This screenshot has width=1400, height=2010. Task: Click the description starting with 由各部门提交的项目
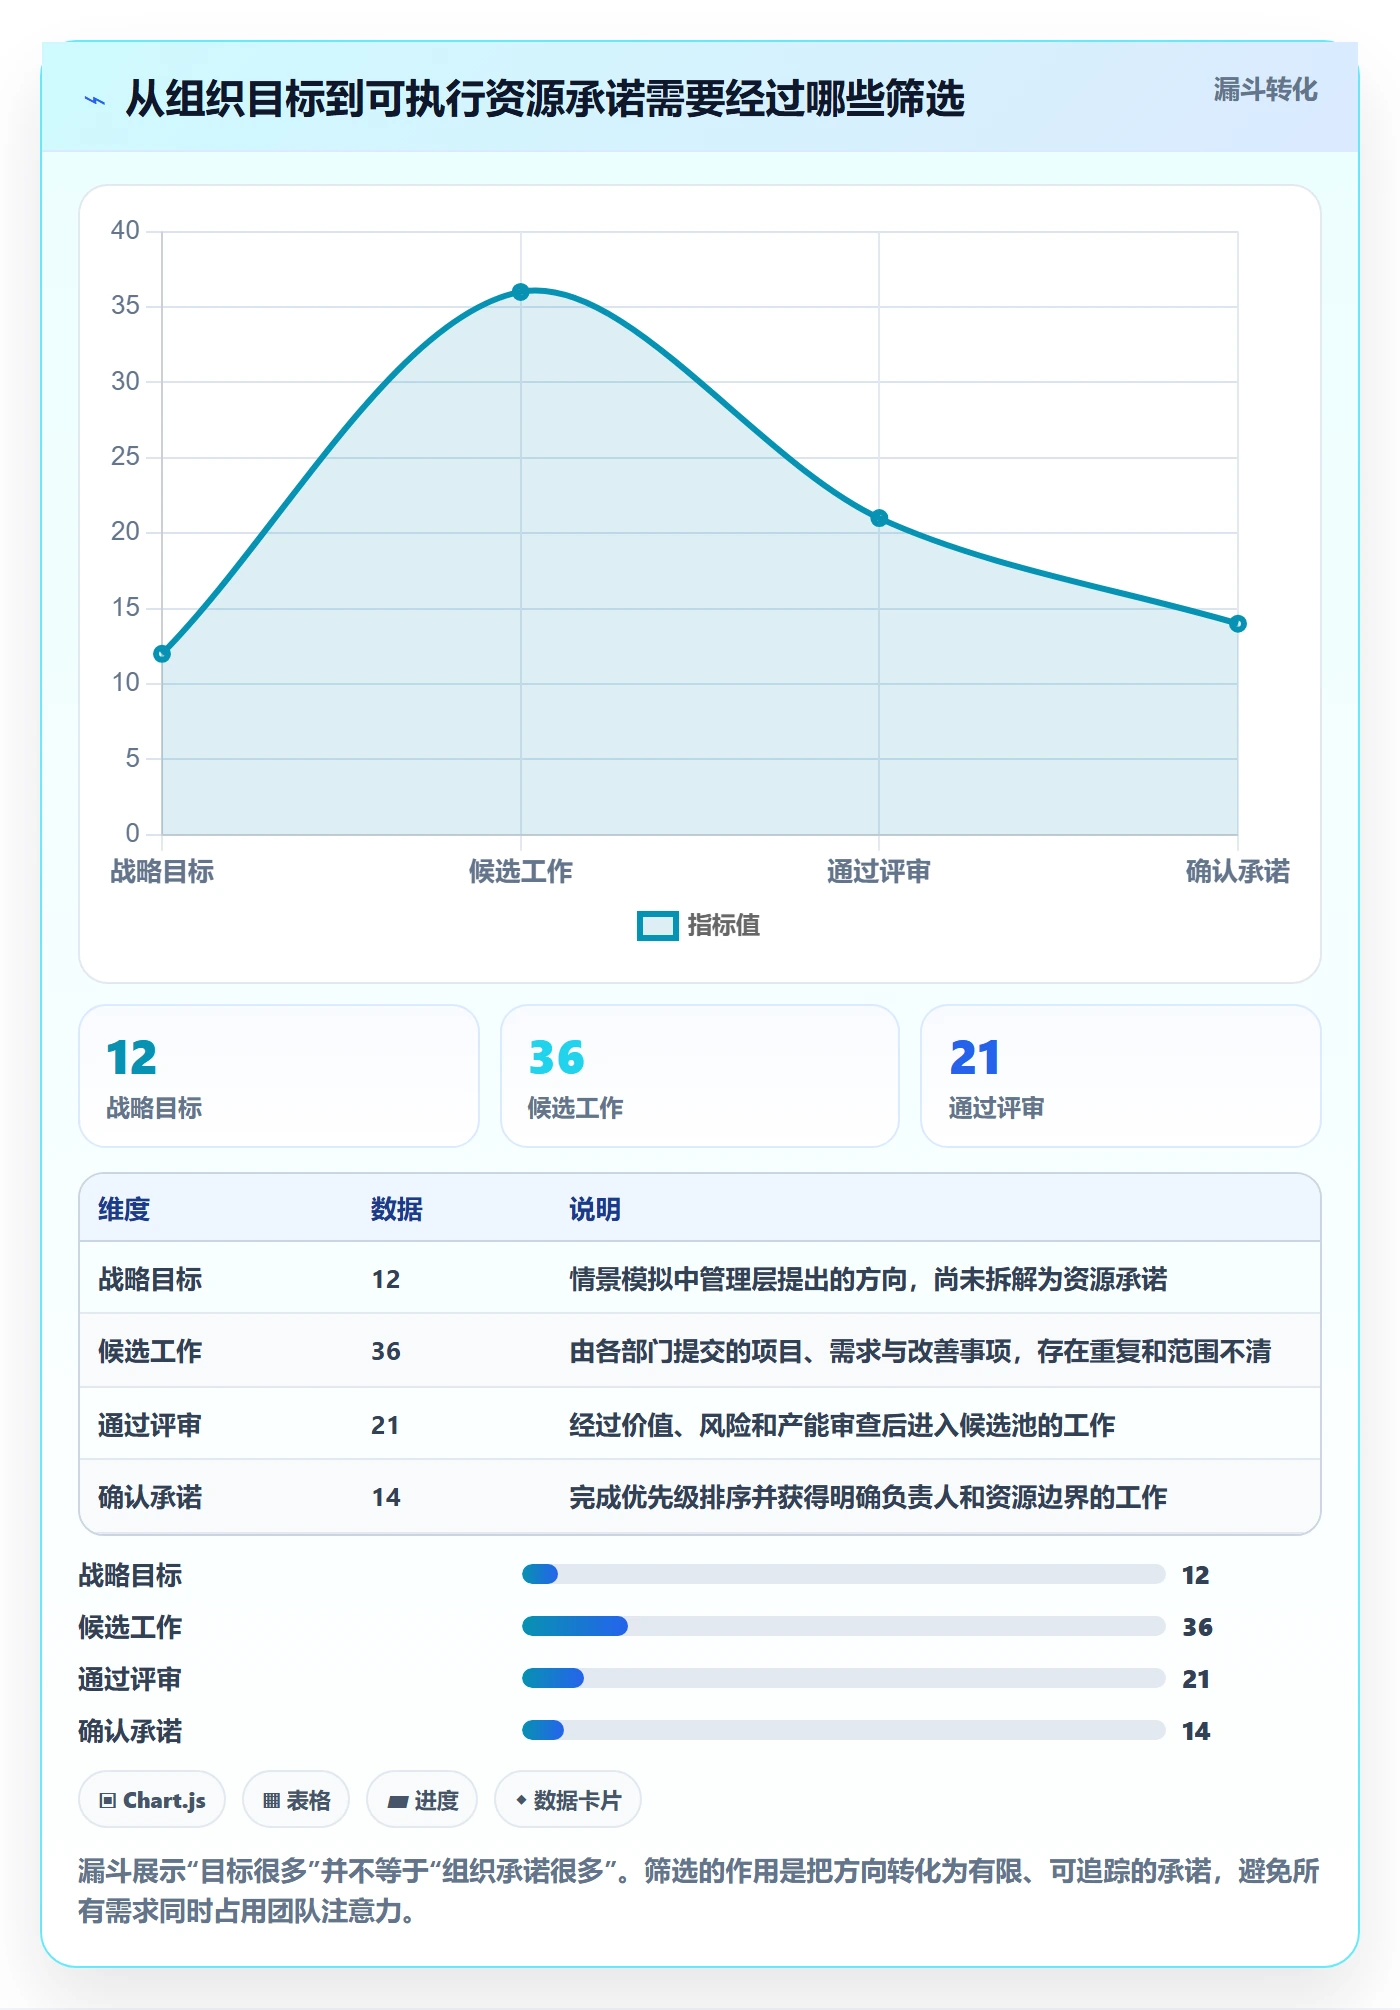point(920,1351)
